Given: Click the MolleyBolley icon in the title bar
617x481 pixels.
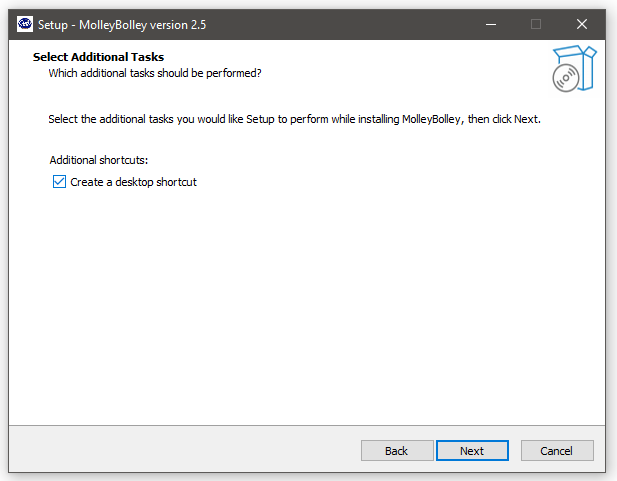Looking at the screenshot, I should (x=25, y=24).
